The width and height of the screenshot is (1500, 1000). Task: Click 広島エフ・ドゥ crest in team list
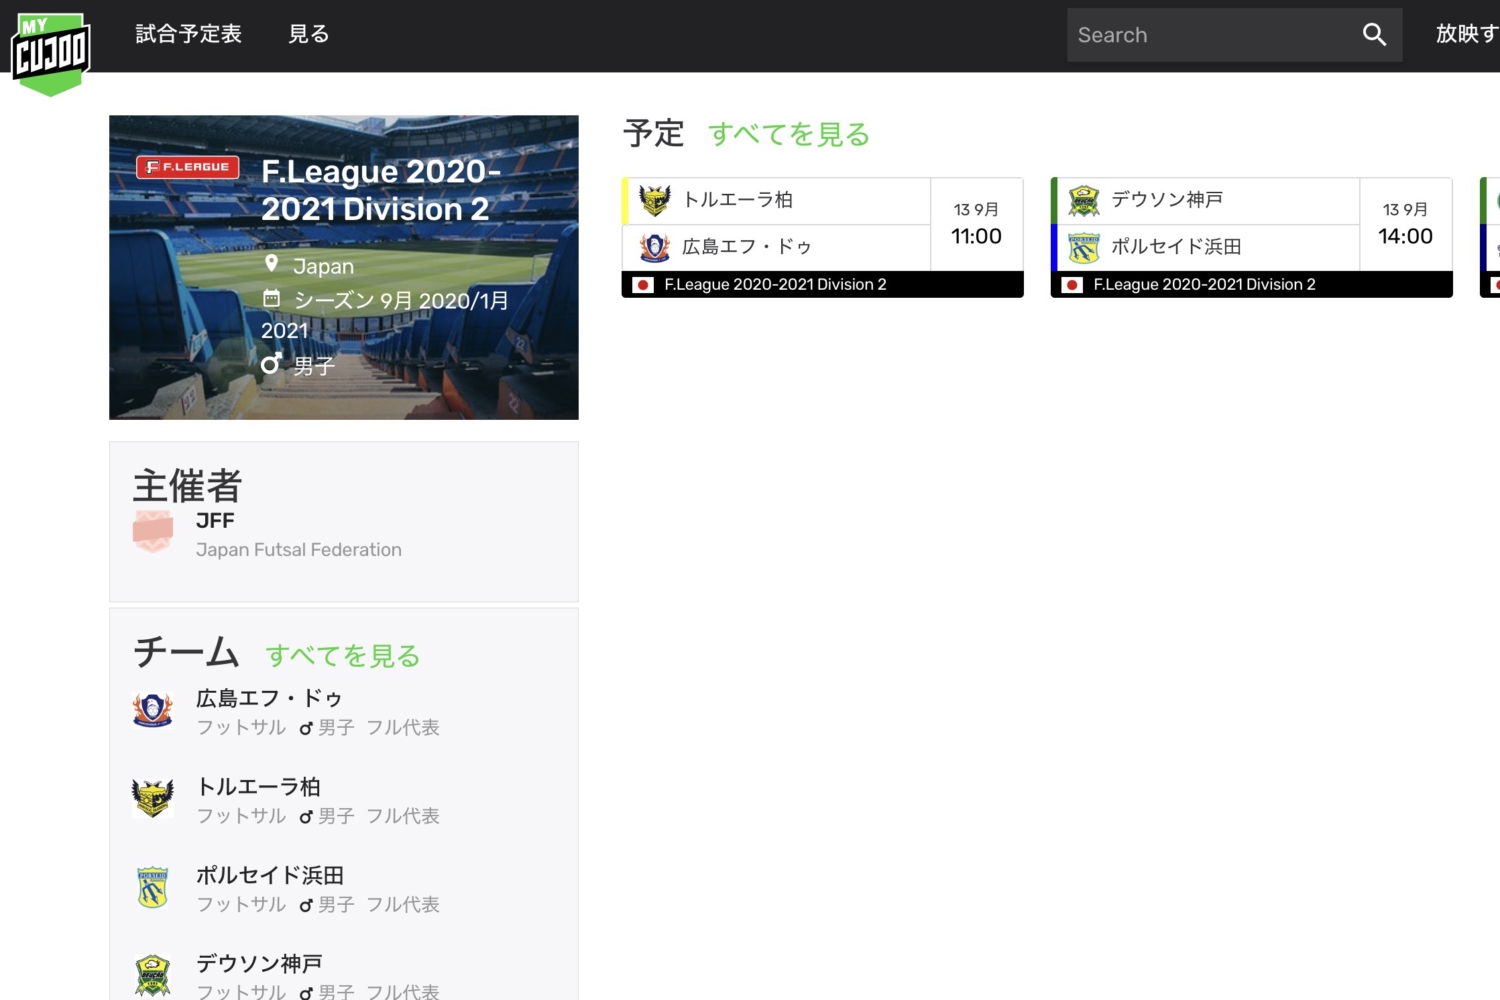pos(153,710)
